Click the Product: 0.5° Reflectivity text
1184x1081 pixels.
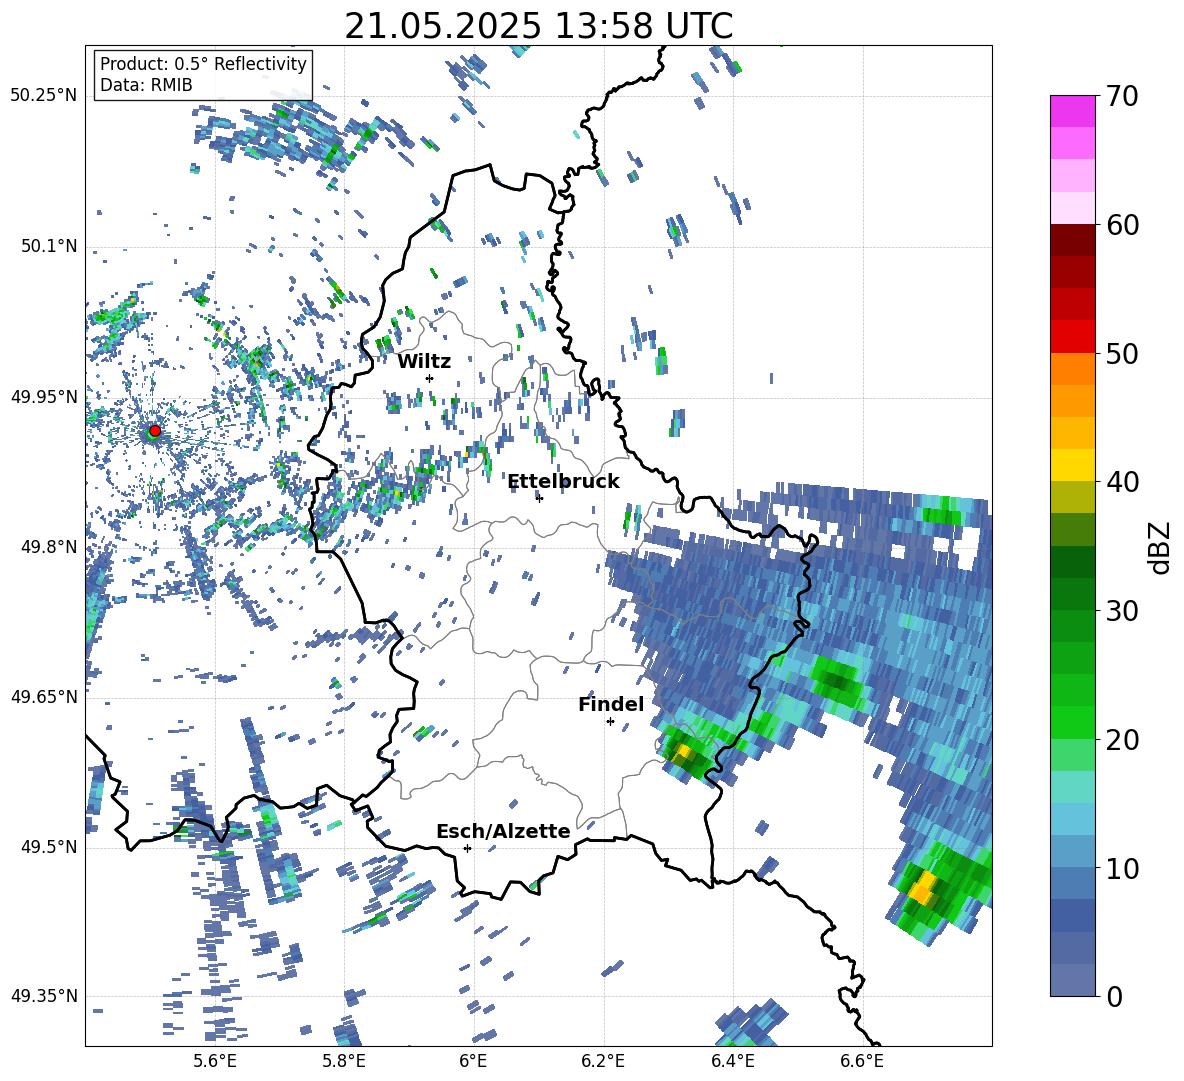203,64
